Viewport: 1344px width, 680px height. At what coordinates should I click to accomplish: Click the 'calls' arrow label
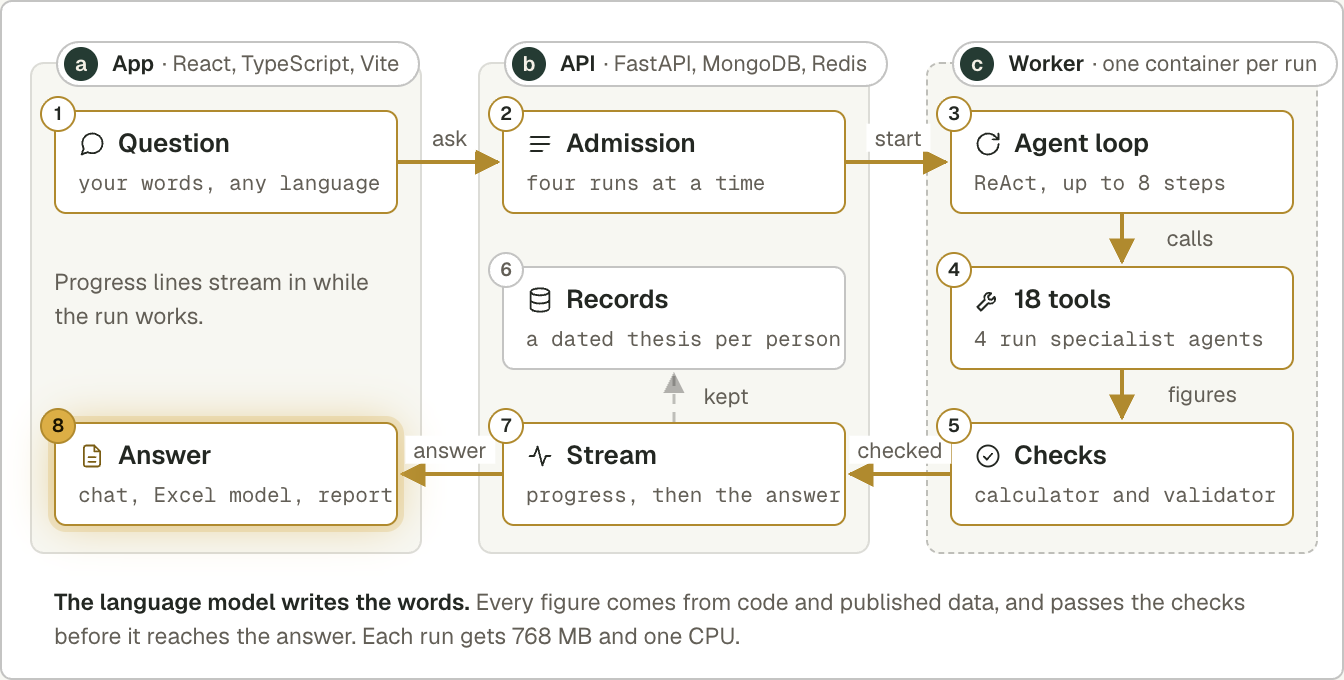click(1189, 239)
